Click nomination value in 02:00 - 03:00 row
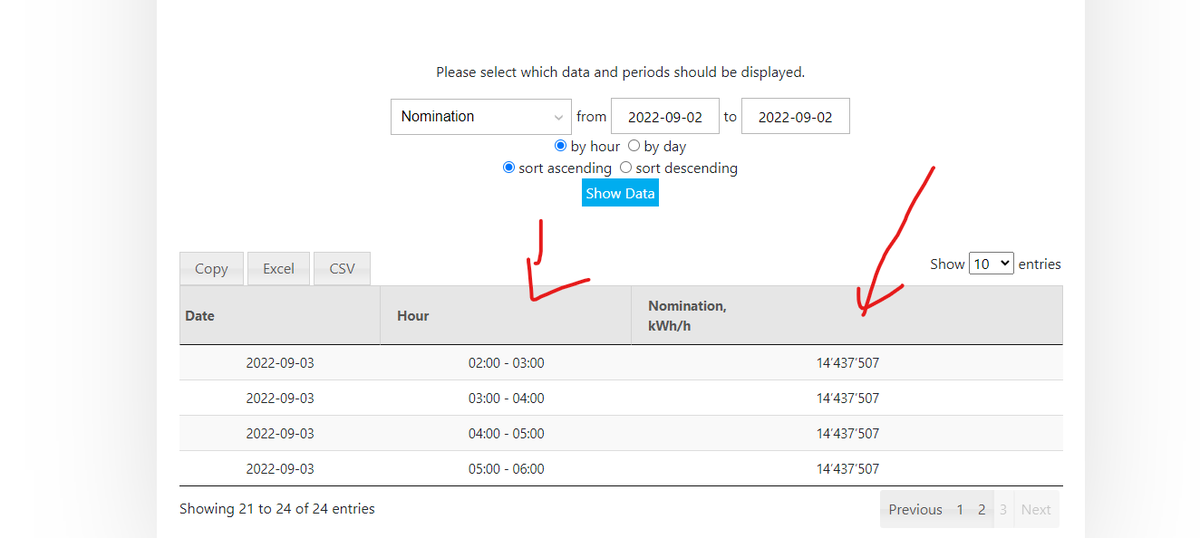This screenshot has height=538, width=1200. [x=847, y=363]
